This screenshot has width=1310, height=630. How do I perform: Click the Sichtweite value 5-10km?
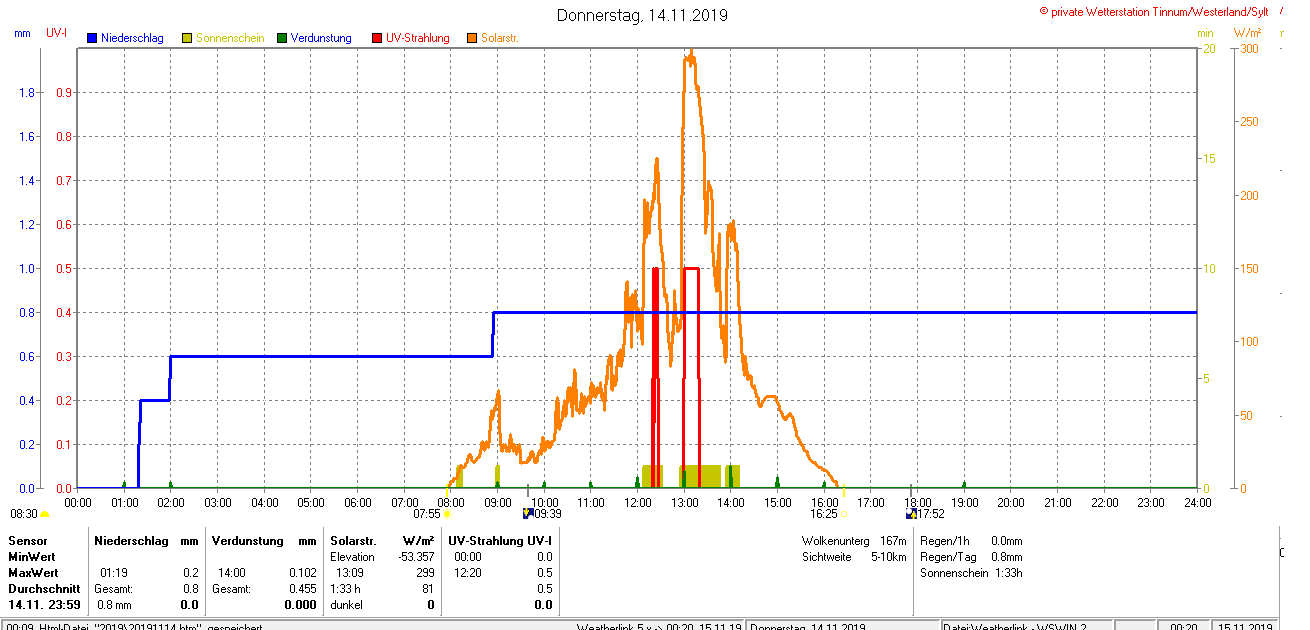pyautogui.click(x=889, y=556)
